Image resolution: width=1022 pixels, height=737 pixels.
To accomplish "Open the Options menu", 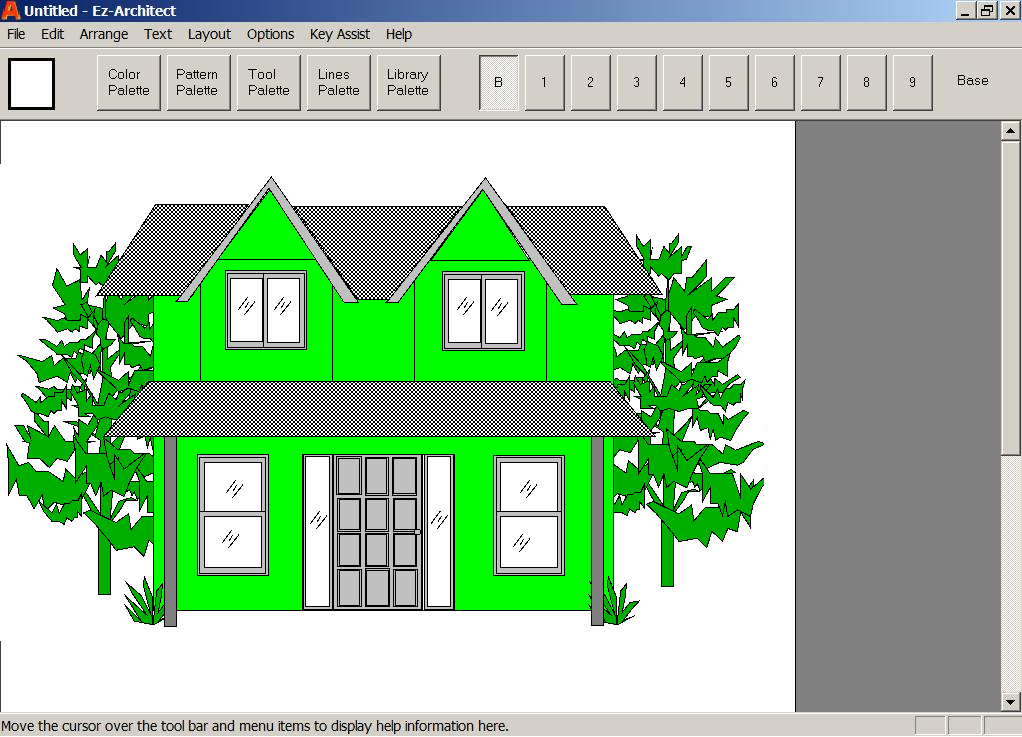I will coord(270,34).
